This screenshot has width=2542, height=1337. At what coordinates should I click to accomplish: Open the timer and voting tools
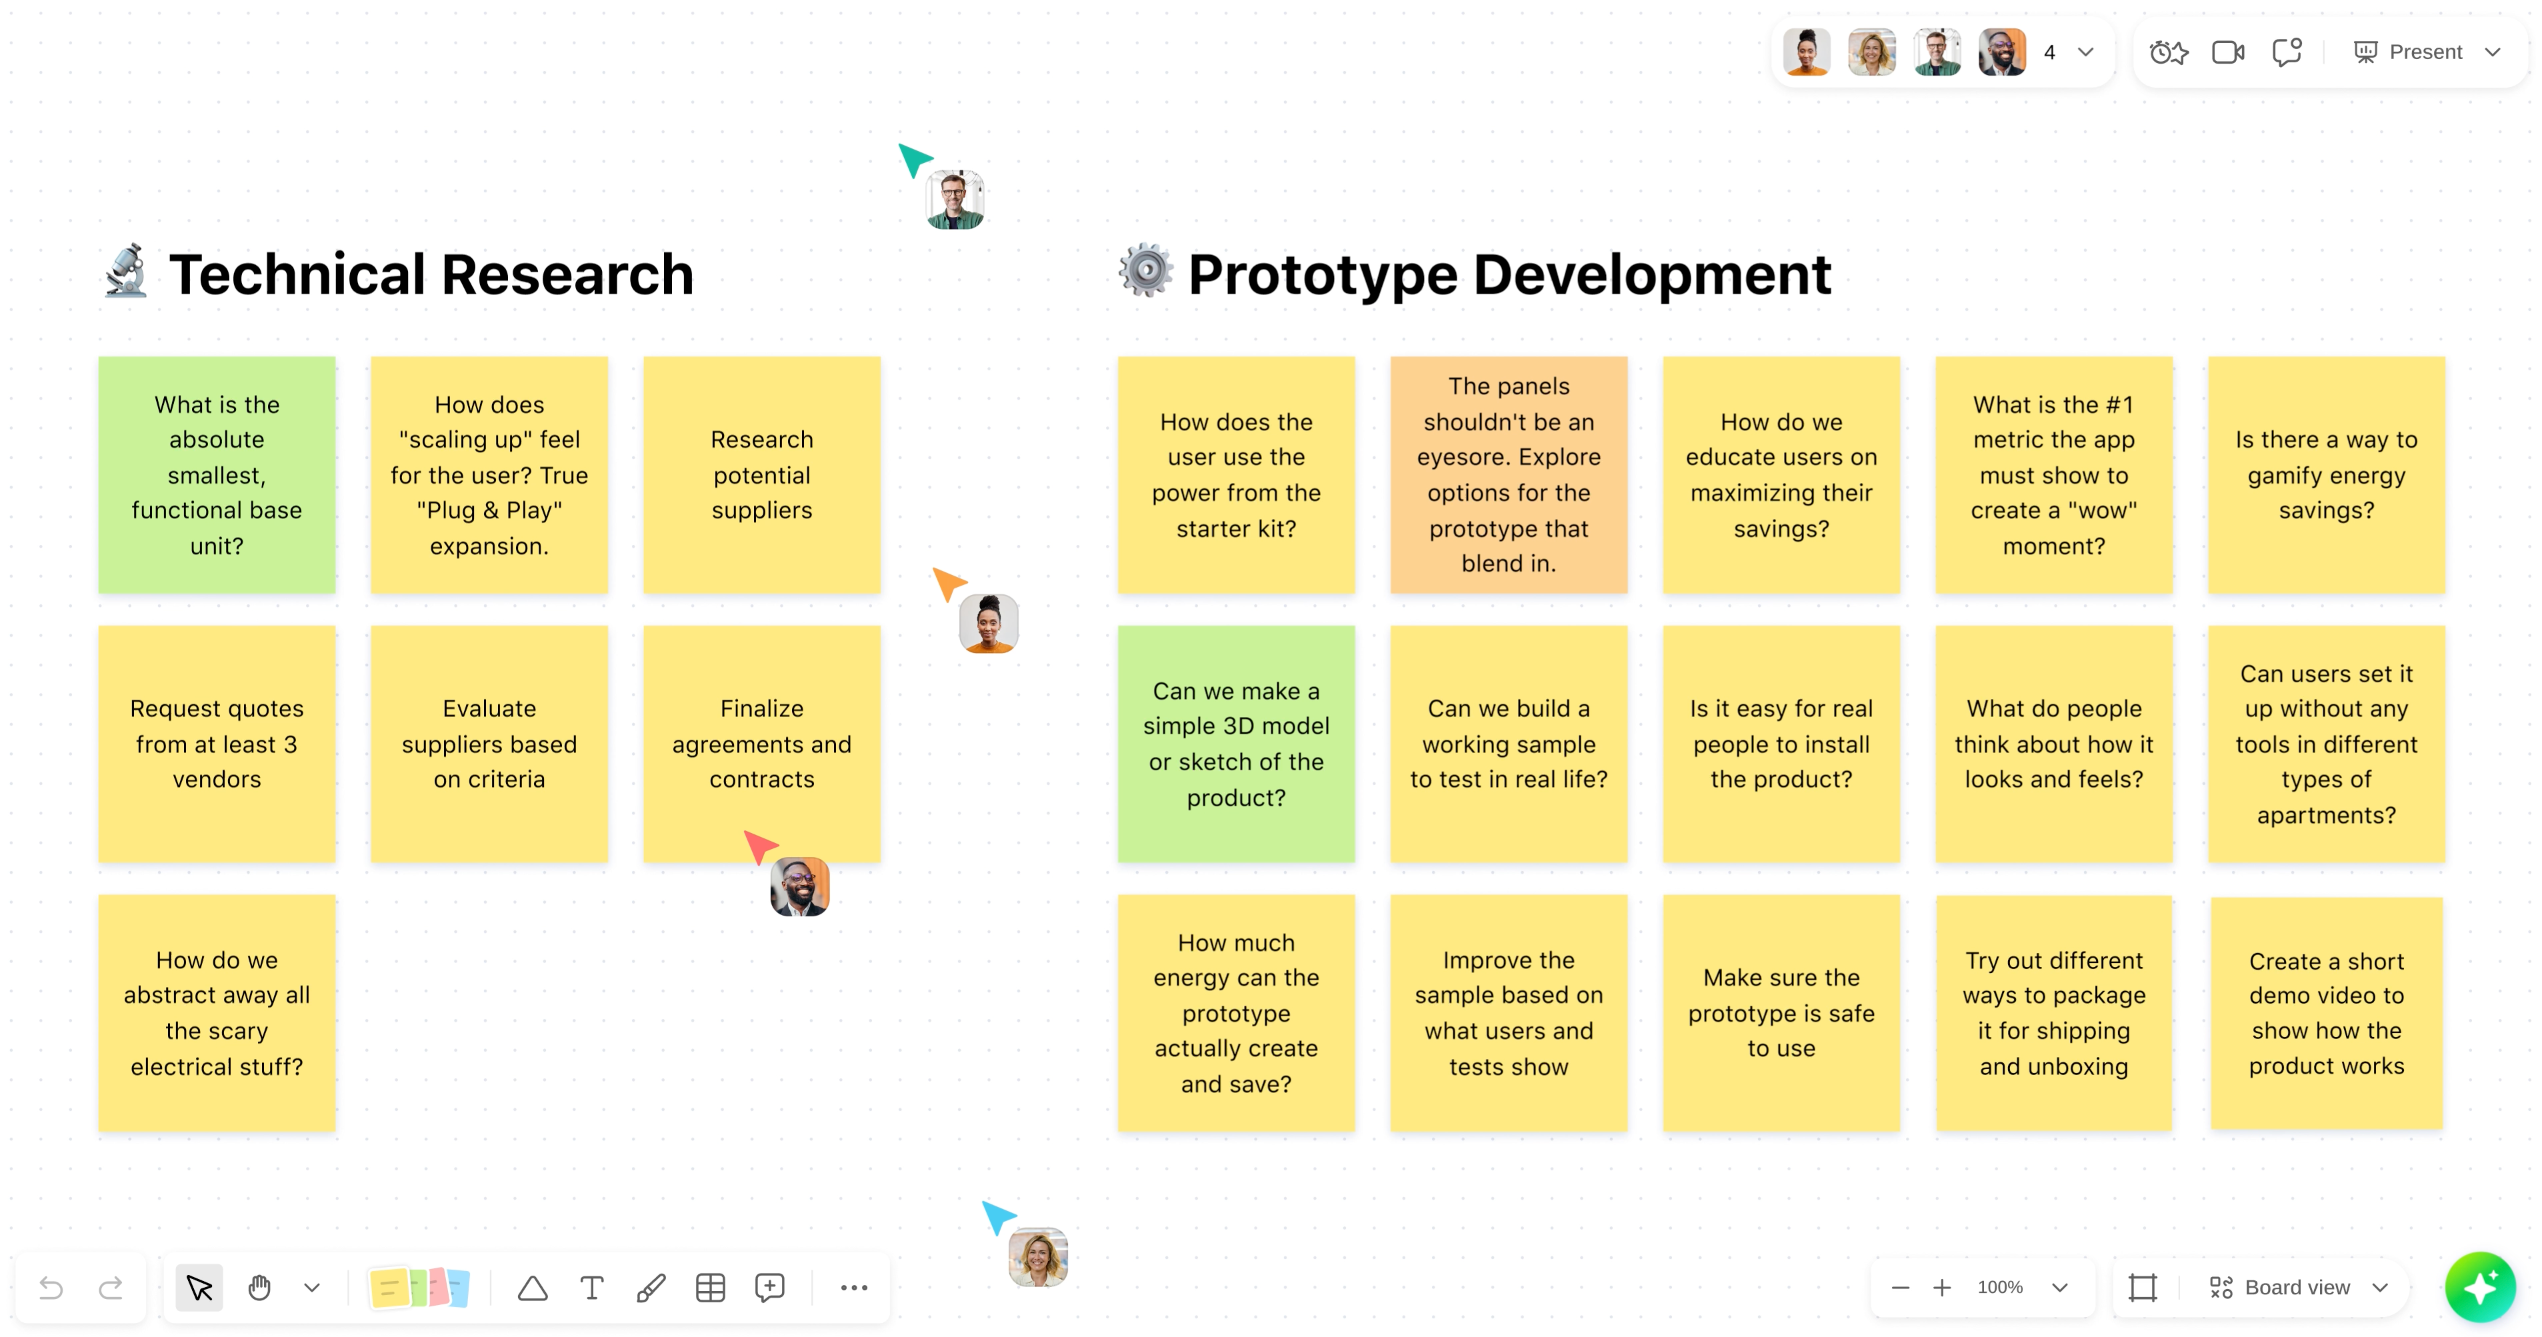2168,52
